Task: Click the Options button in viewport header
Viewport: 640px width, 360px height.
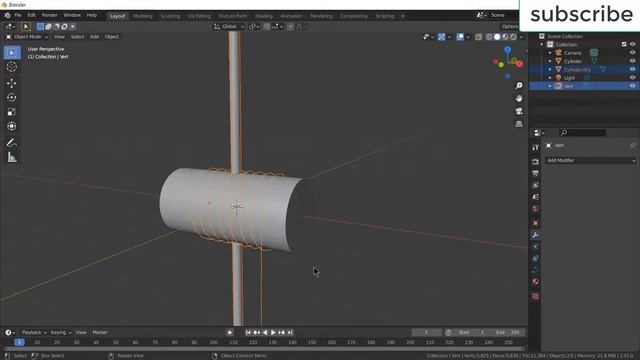Action: pos(511,27)
